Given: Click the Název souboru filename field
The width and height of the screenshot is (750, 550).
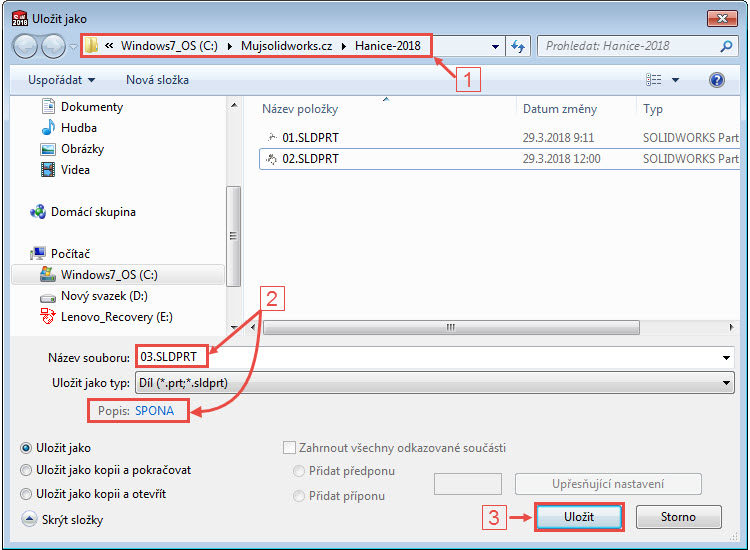Looking at the screenshot, I should point(430,357).
